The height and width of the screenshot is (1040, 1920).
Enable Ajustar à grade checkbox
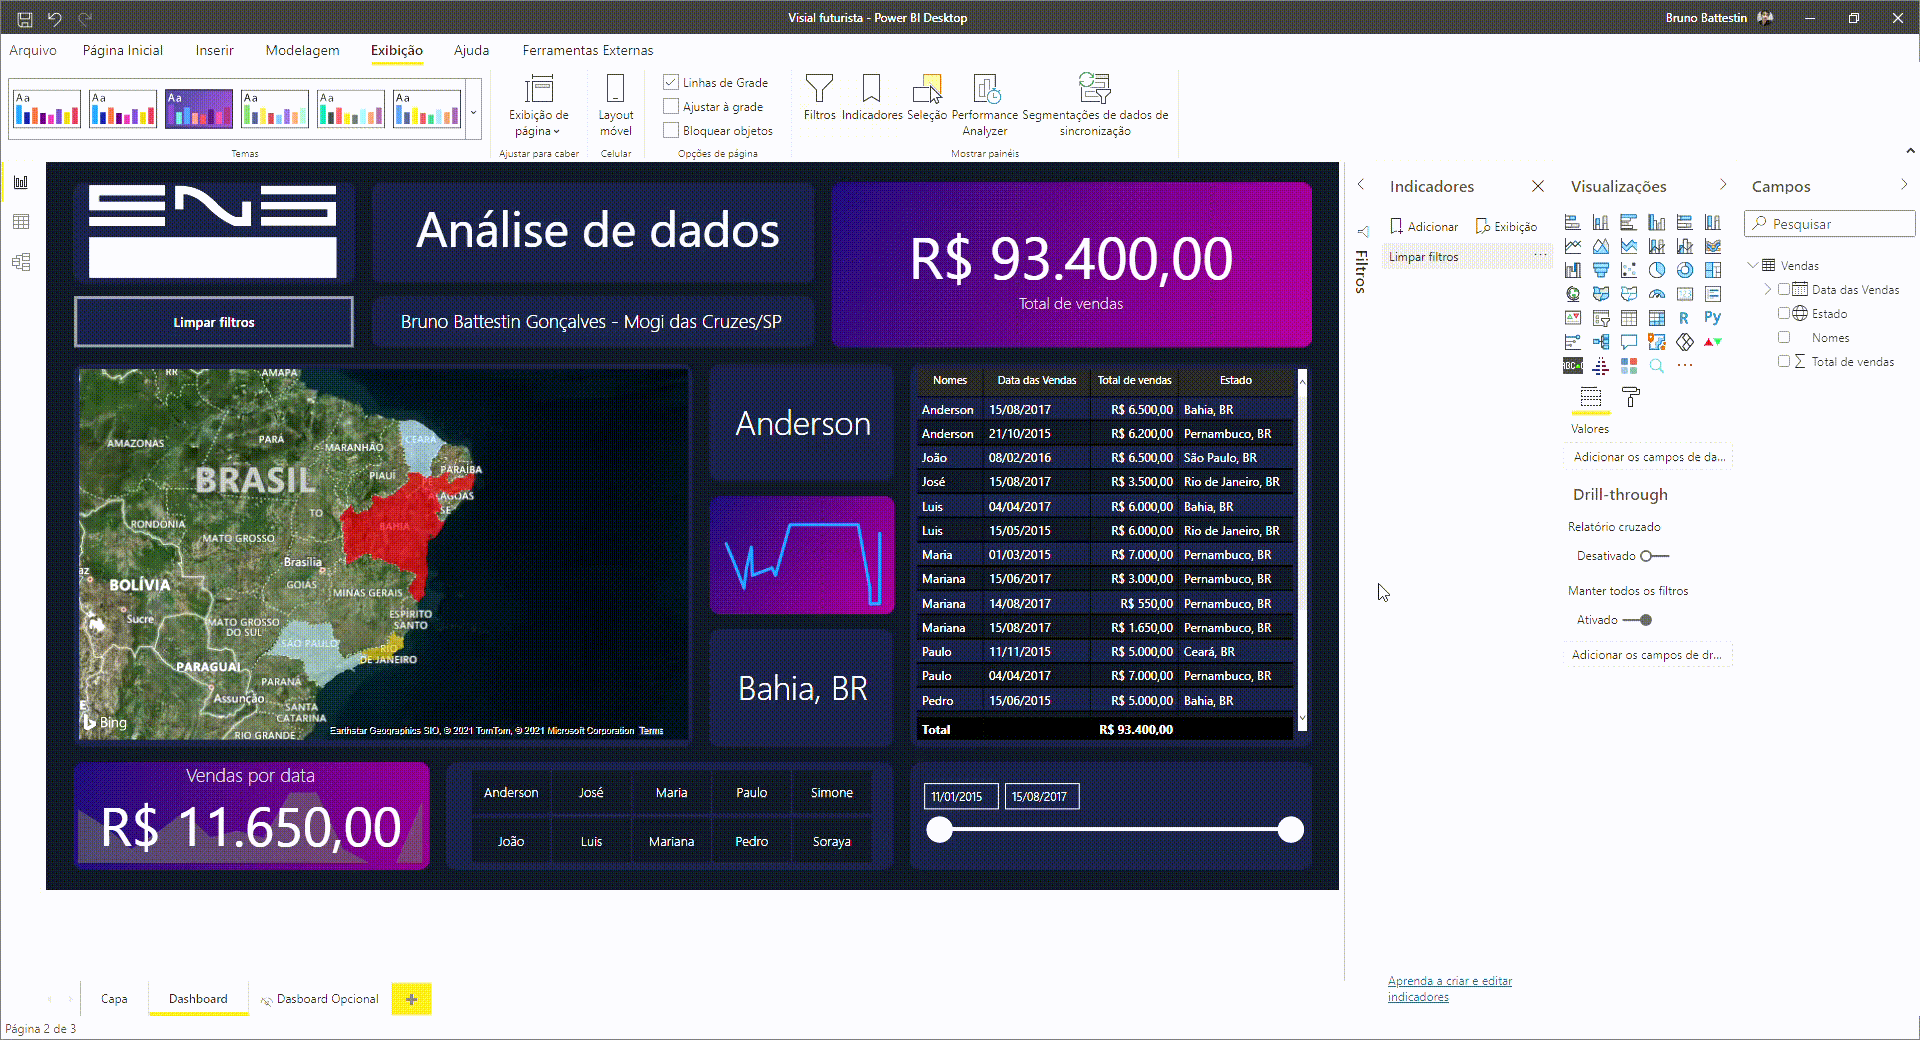tap(671, 106)
